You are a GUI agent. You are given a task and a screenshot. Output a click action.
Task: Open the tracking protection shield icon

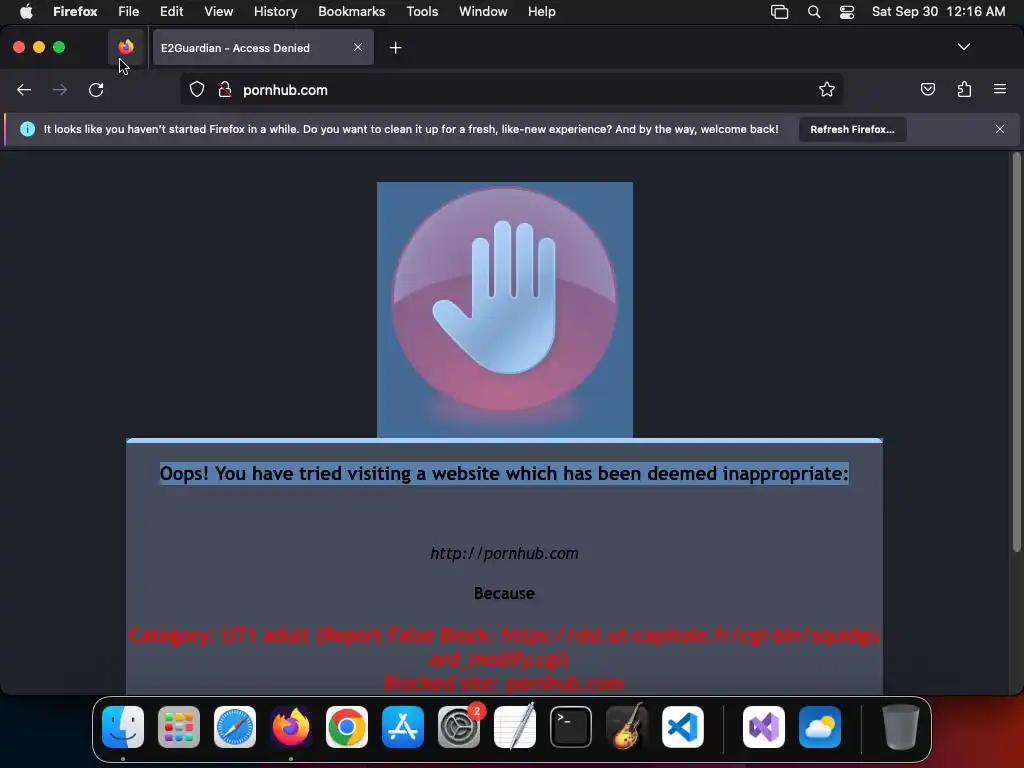point(197,89)
